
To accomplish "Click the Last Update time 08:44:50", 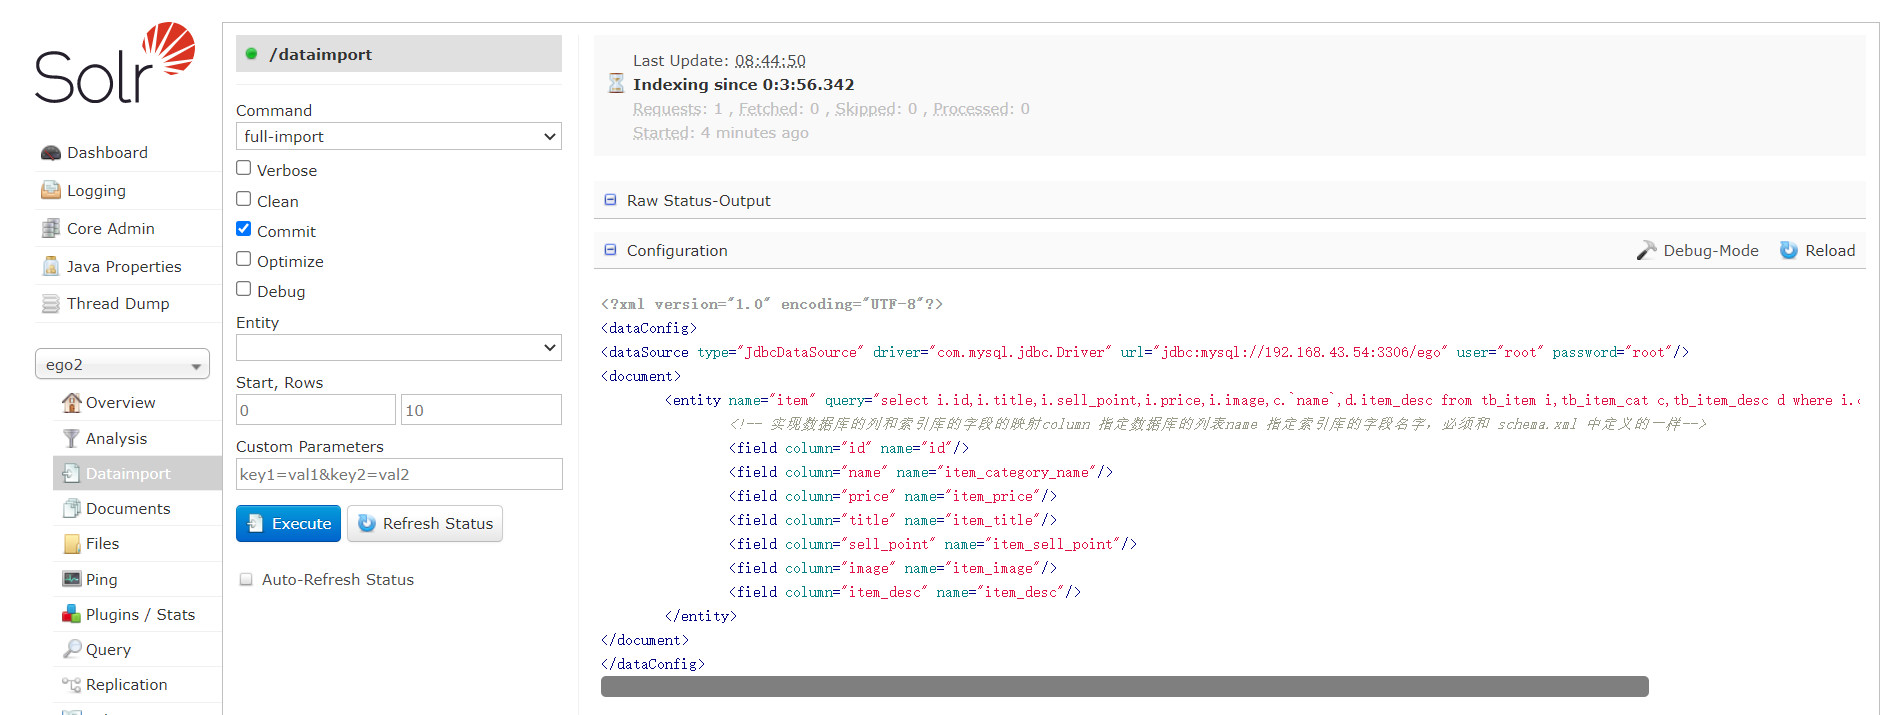I will [770, 60].
